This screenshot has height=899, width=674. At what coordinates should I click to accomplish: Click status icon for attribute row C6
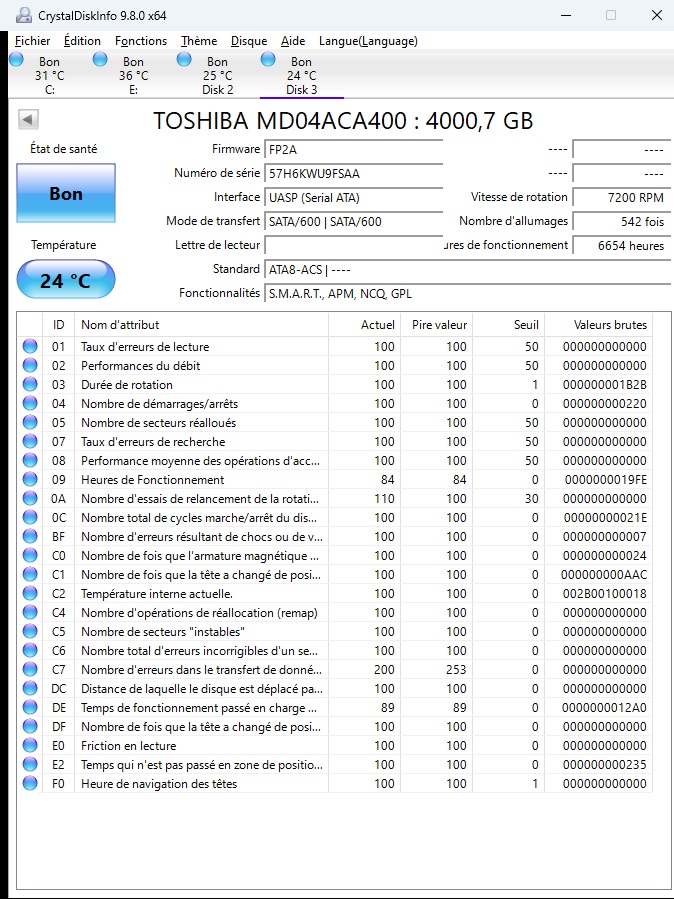click(30, 650)
